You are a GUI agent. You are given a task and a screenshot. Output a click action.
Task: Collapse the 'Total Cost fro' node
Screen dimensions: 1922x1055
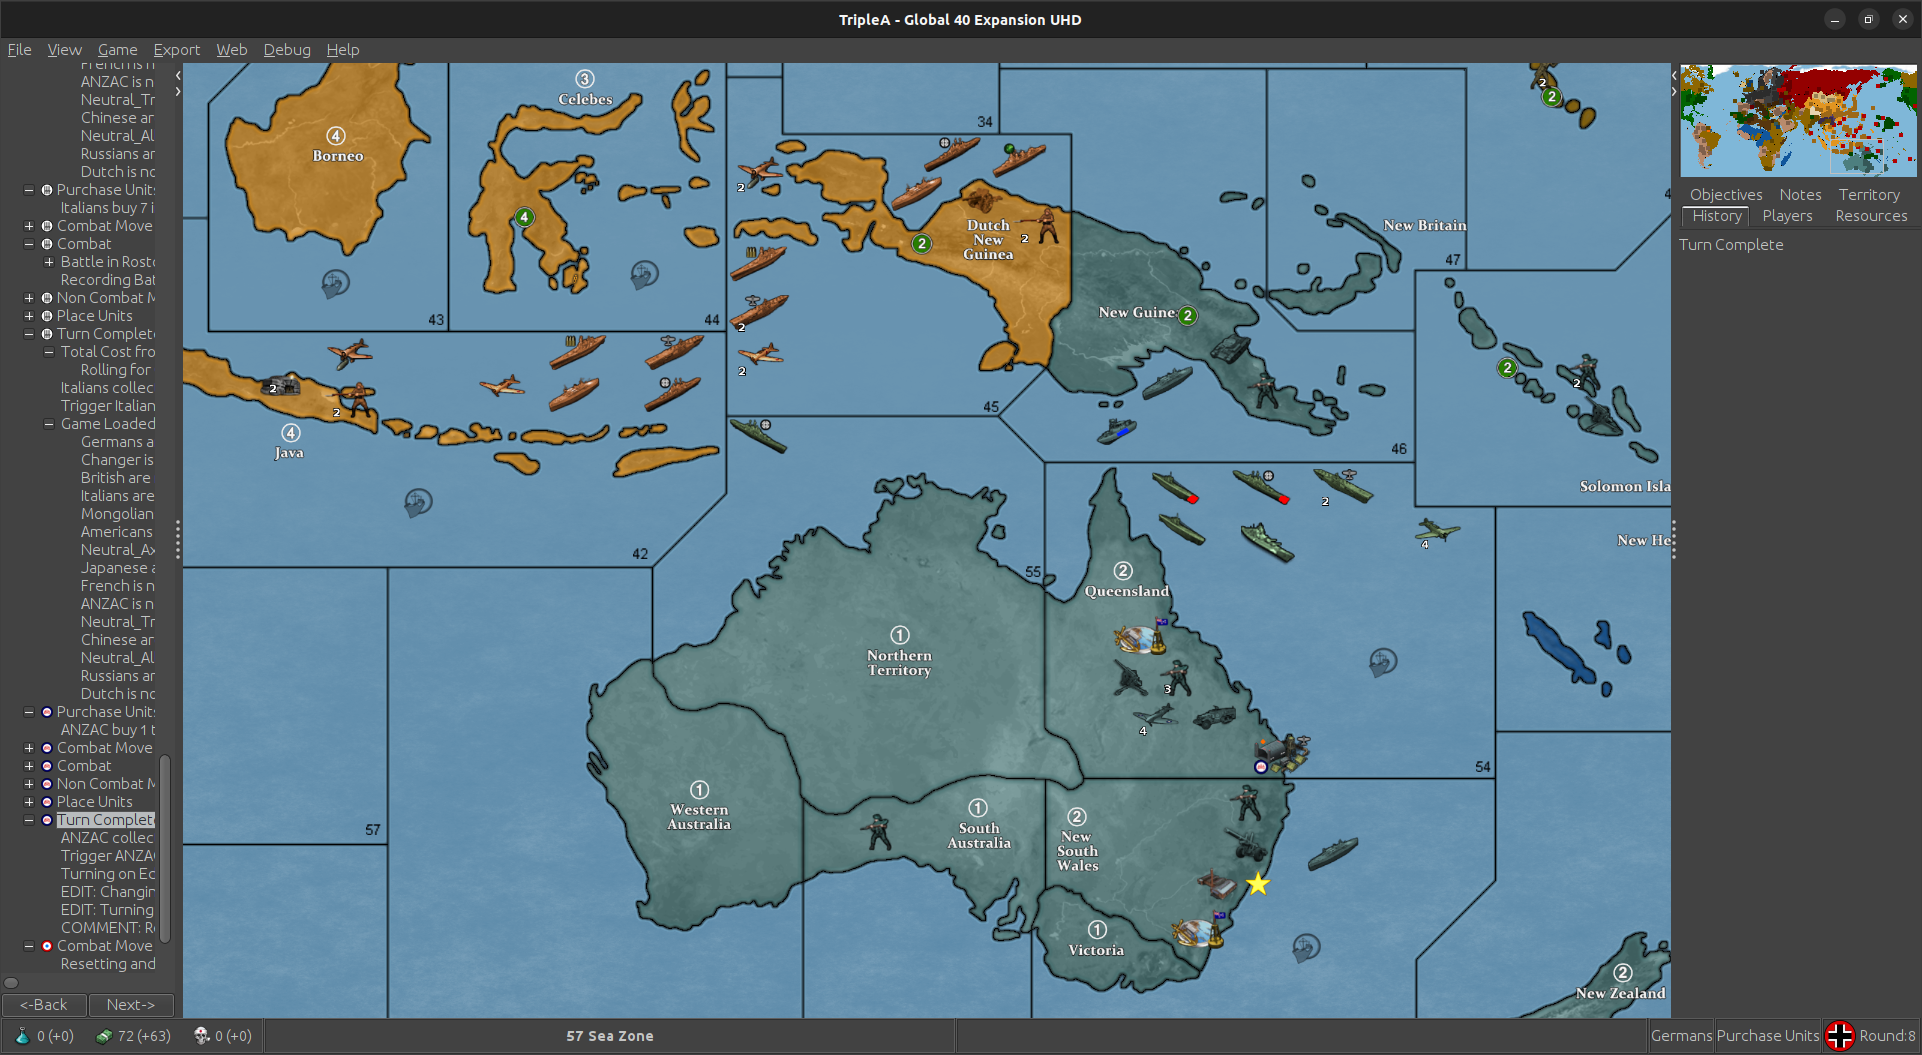tap(49, 352)
